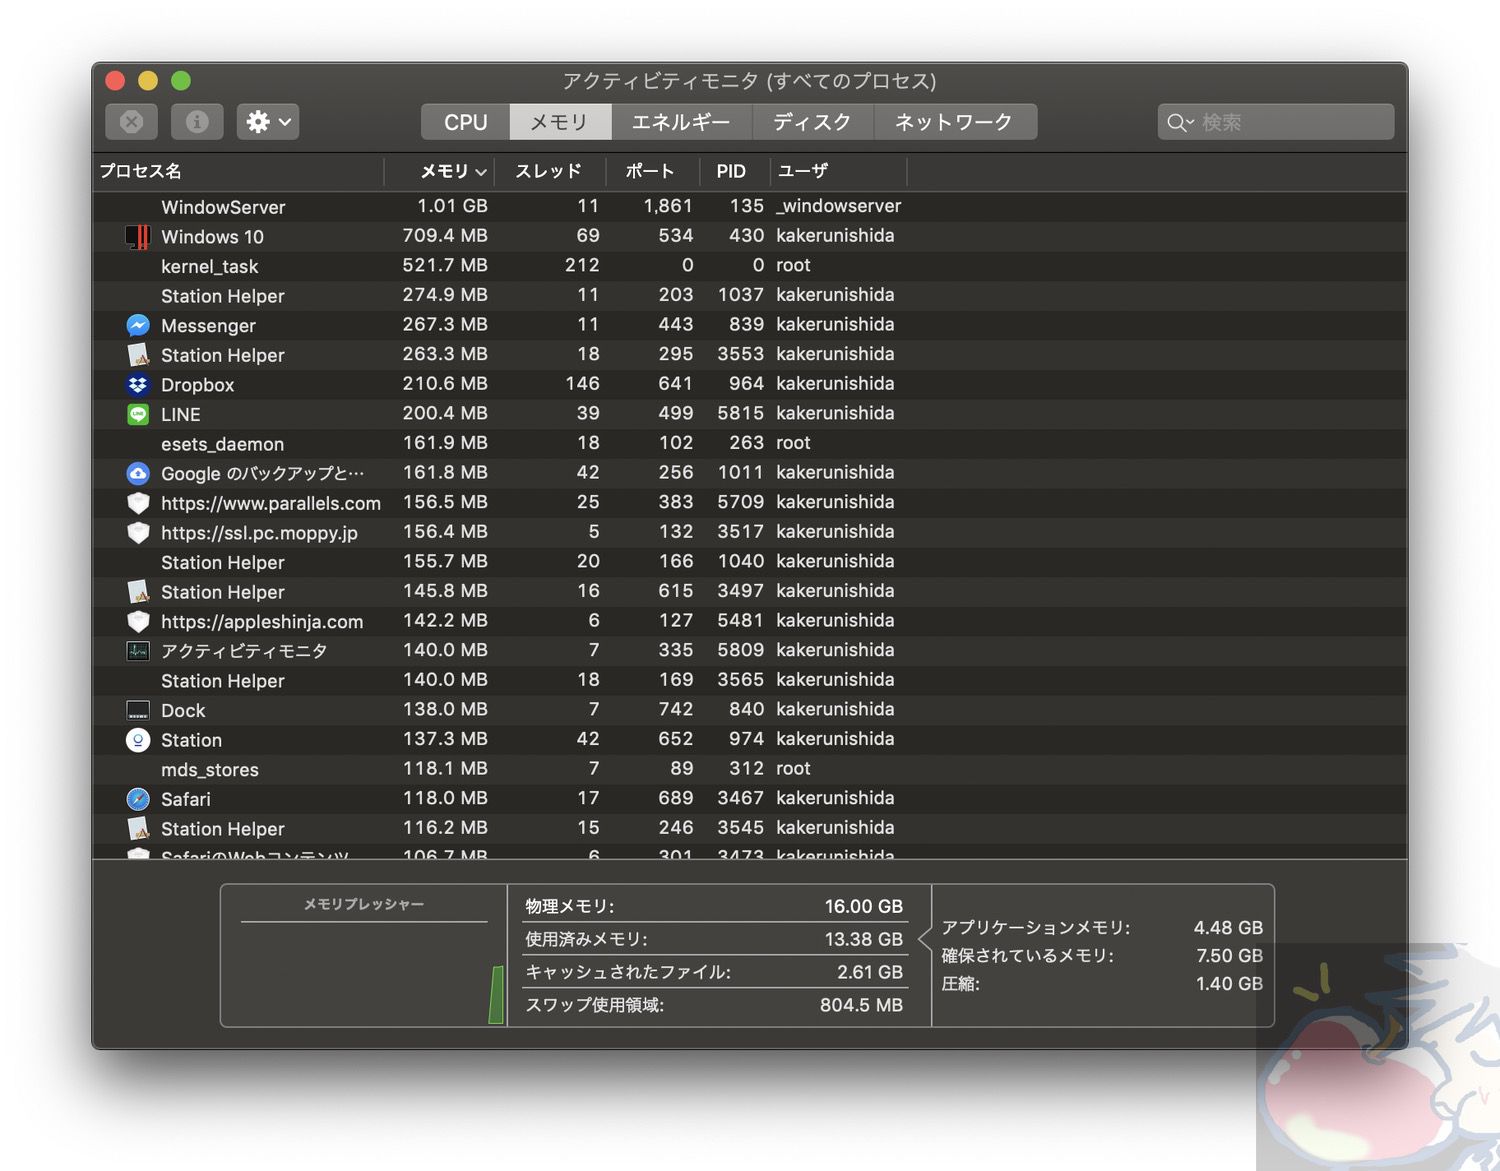The height and width of the screenshot is (1171, 1500).
Task: Select the kernel_task process row
Action: pos(750,266)
